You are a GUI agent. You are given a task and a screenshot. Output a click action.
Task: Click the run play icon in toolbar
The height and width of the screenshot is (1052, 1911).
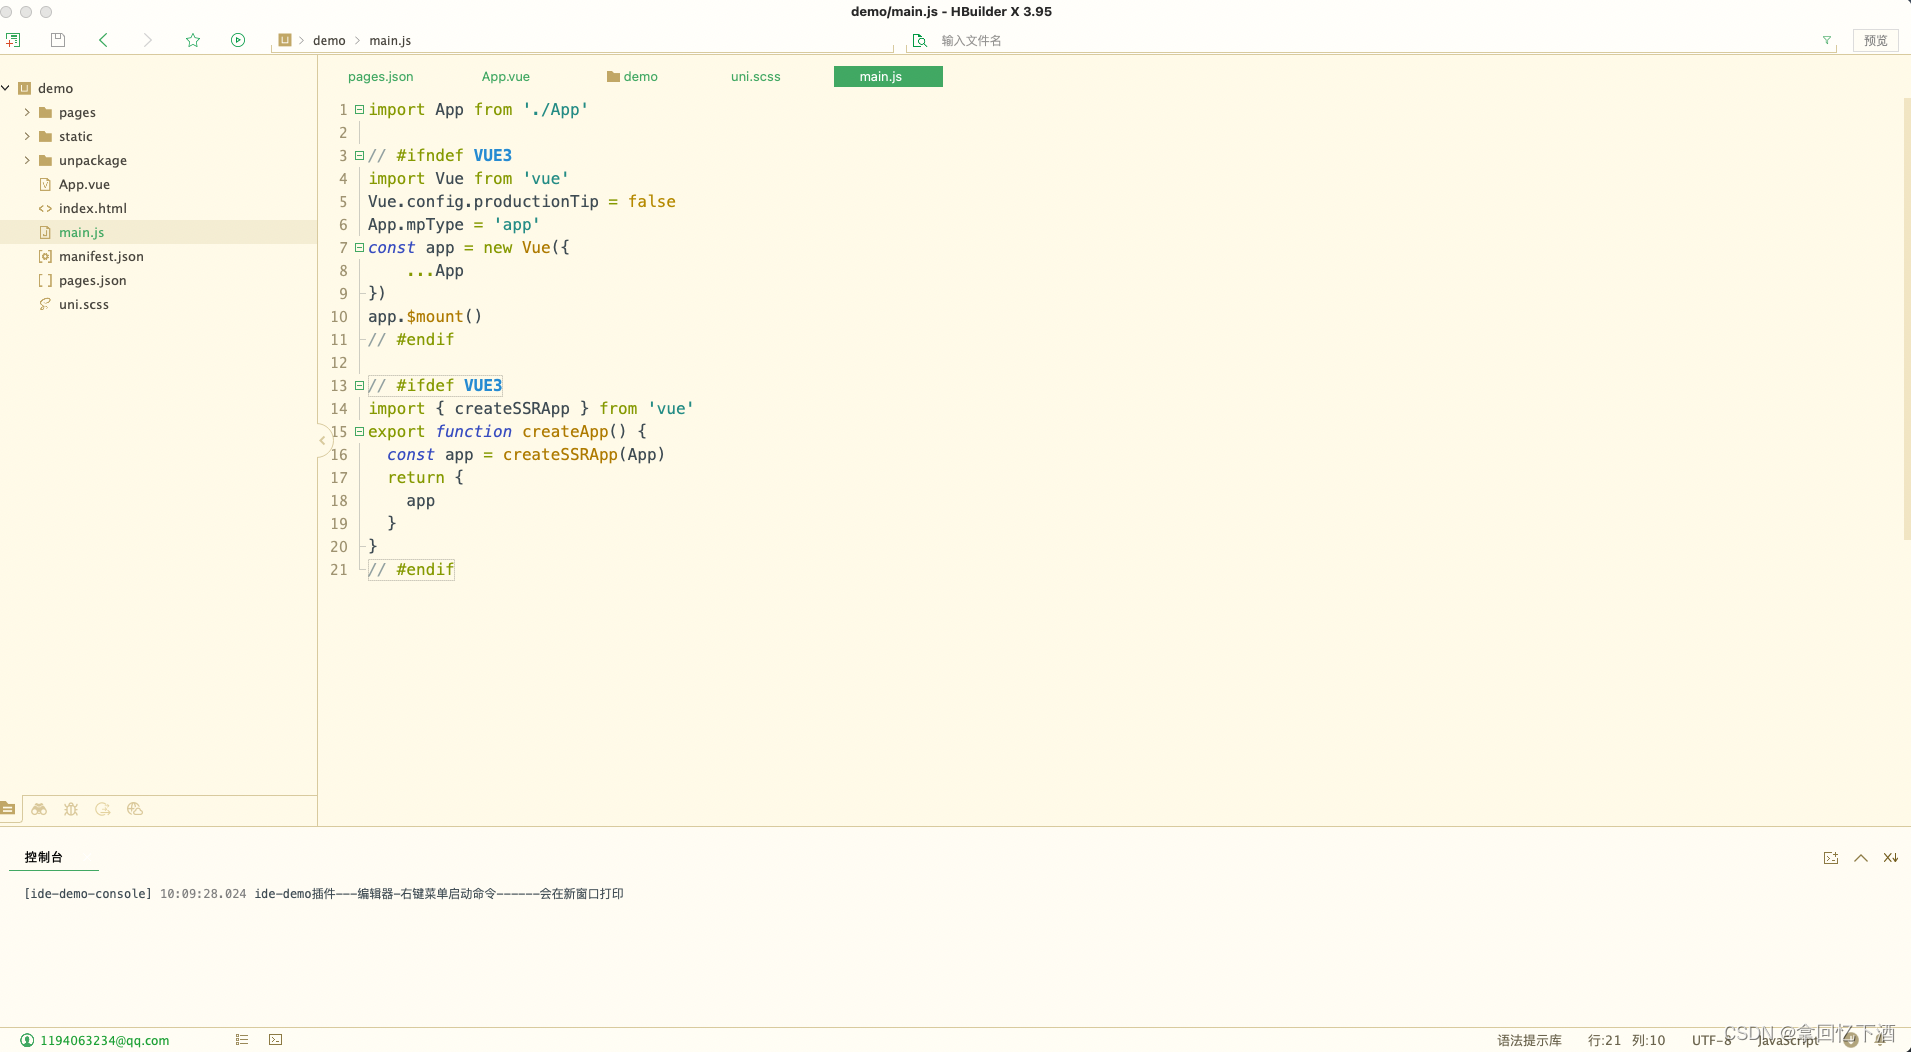pos(238,40)
